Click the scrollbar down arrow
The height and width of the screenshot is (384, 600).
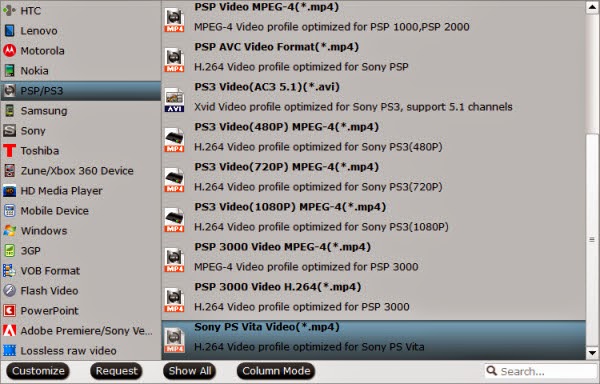coord(592,353)
